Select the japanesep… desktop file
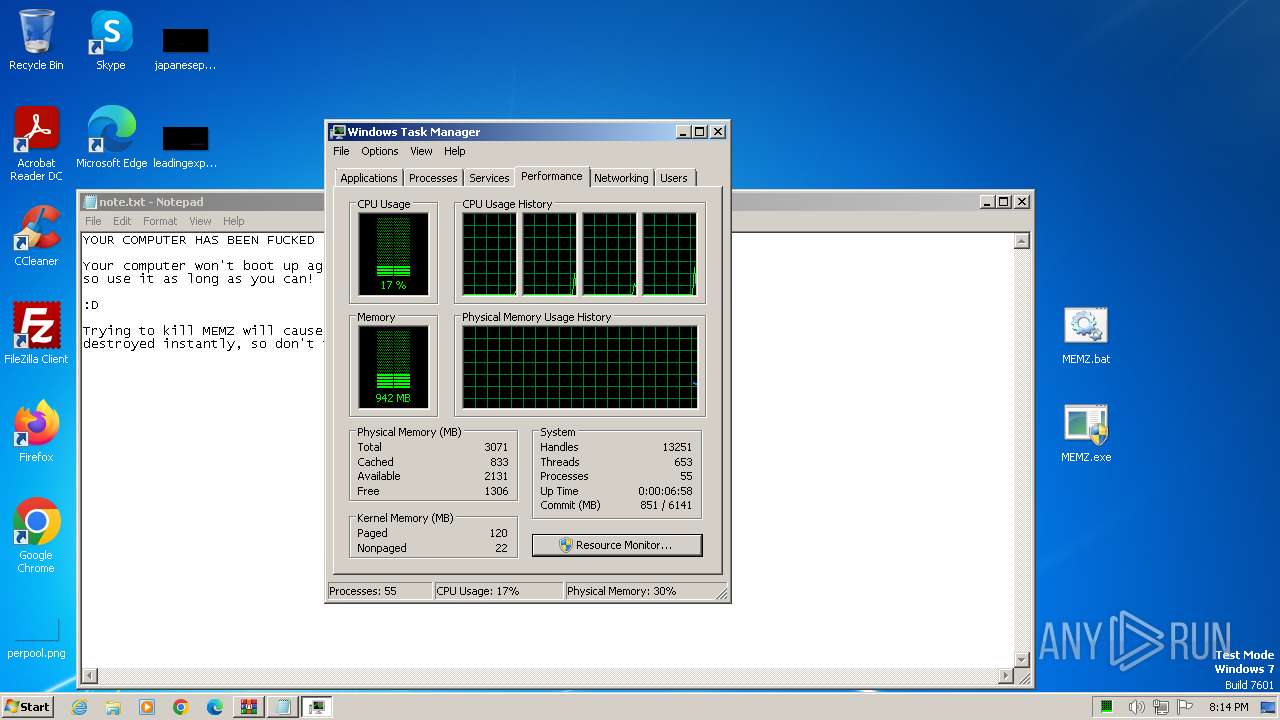 185,48
